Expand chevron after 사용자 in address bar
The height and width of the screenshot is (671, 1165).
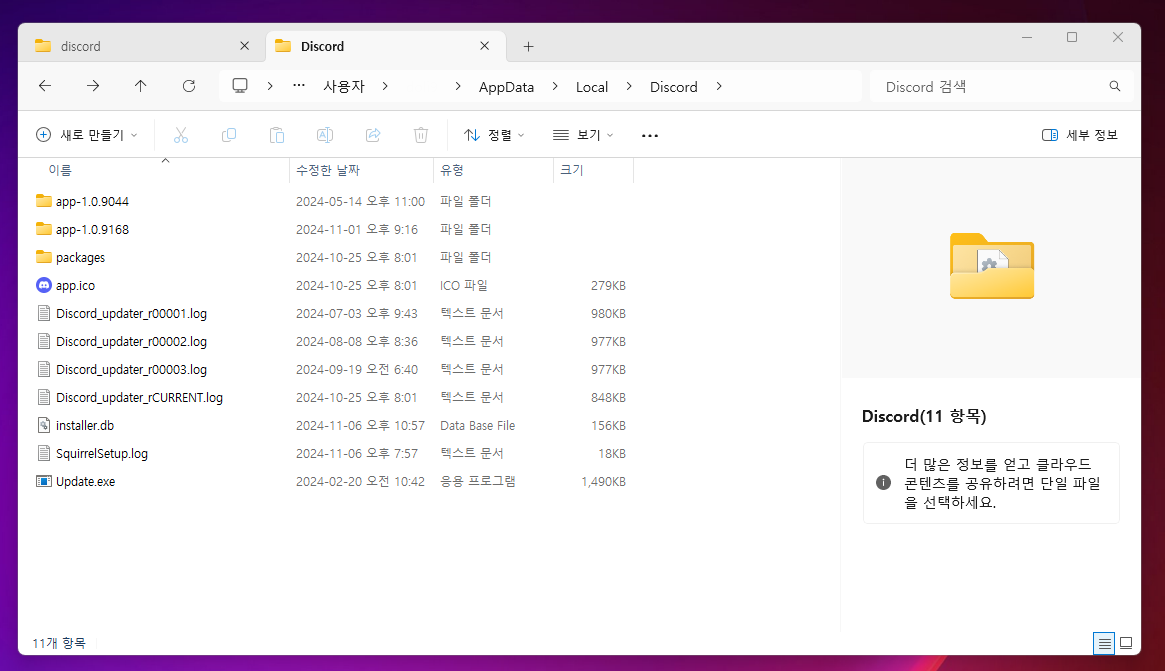coord(385,86)
